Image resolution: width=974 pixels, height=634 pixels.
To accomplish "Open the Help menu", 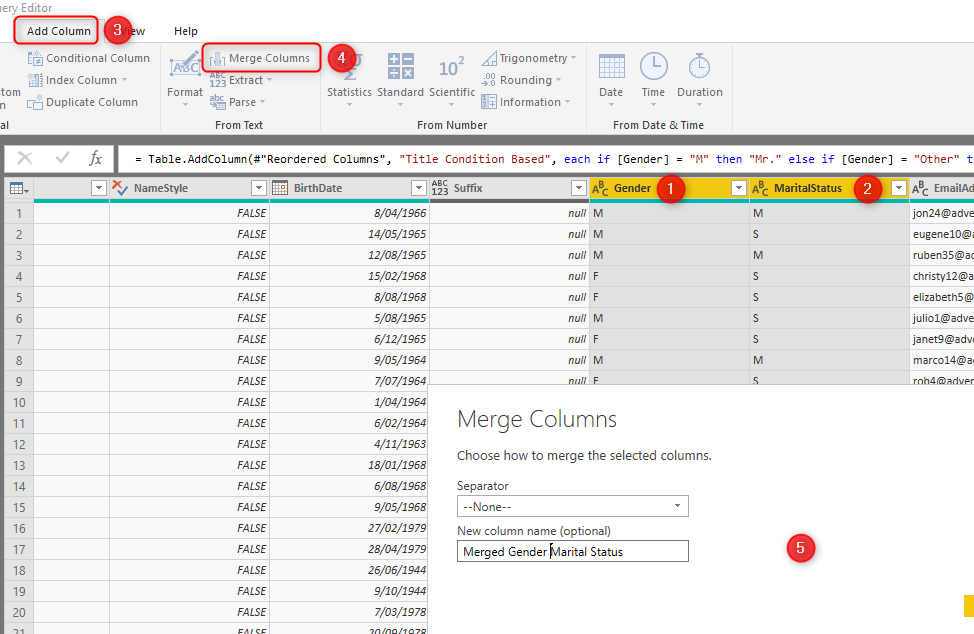I will click(186, 30).
